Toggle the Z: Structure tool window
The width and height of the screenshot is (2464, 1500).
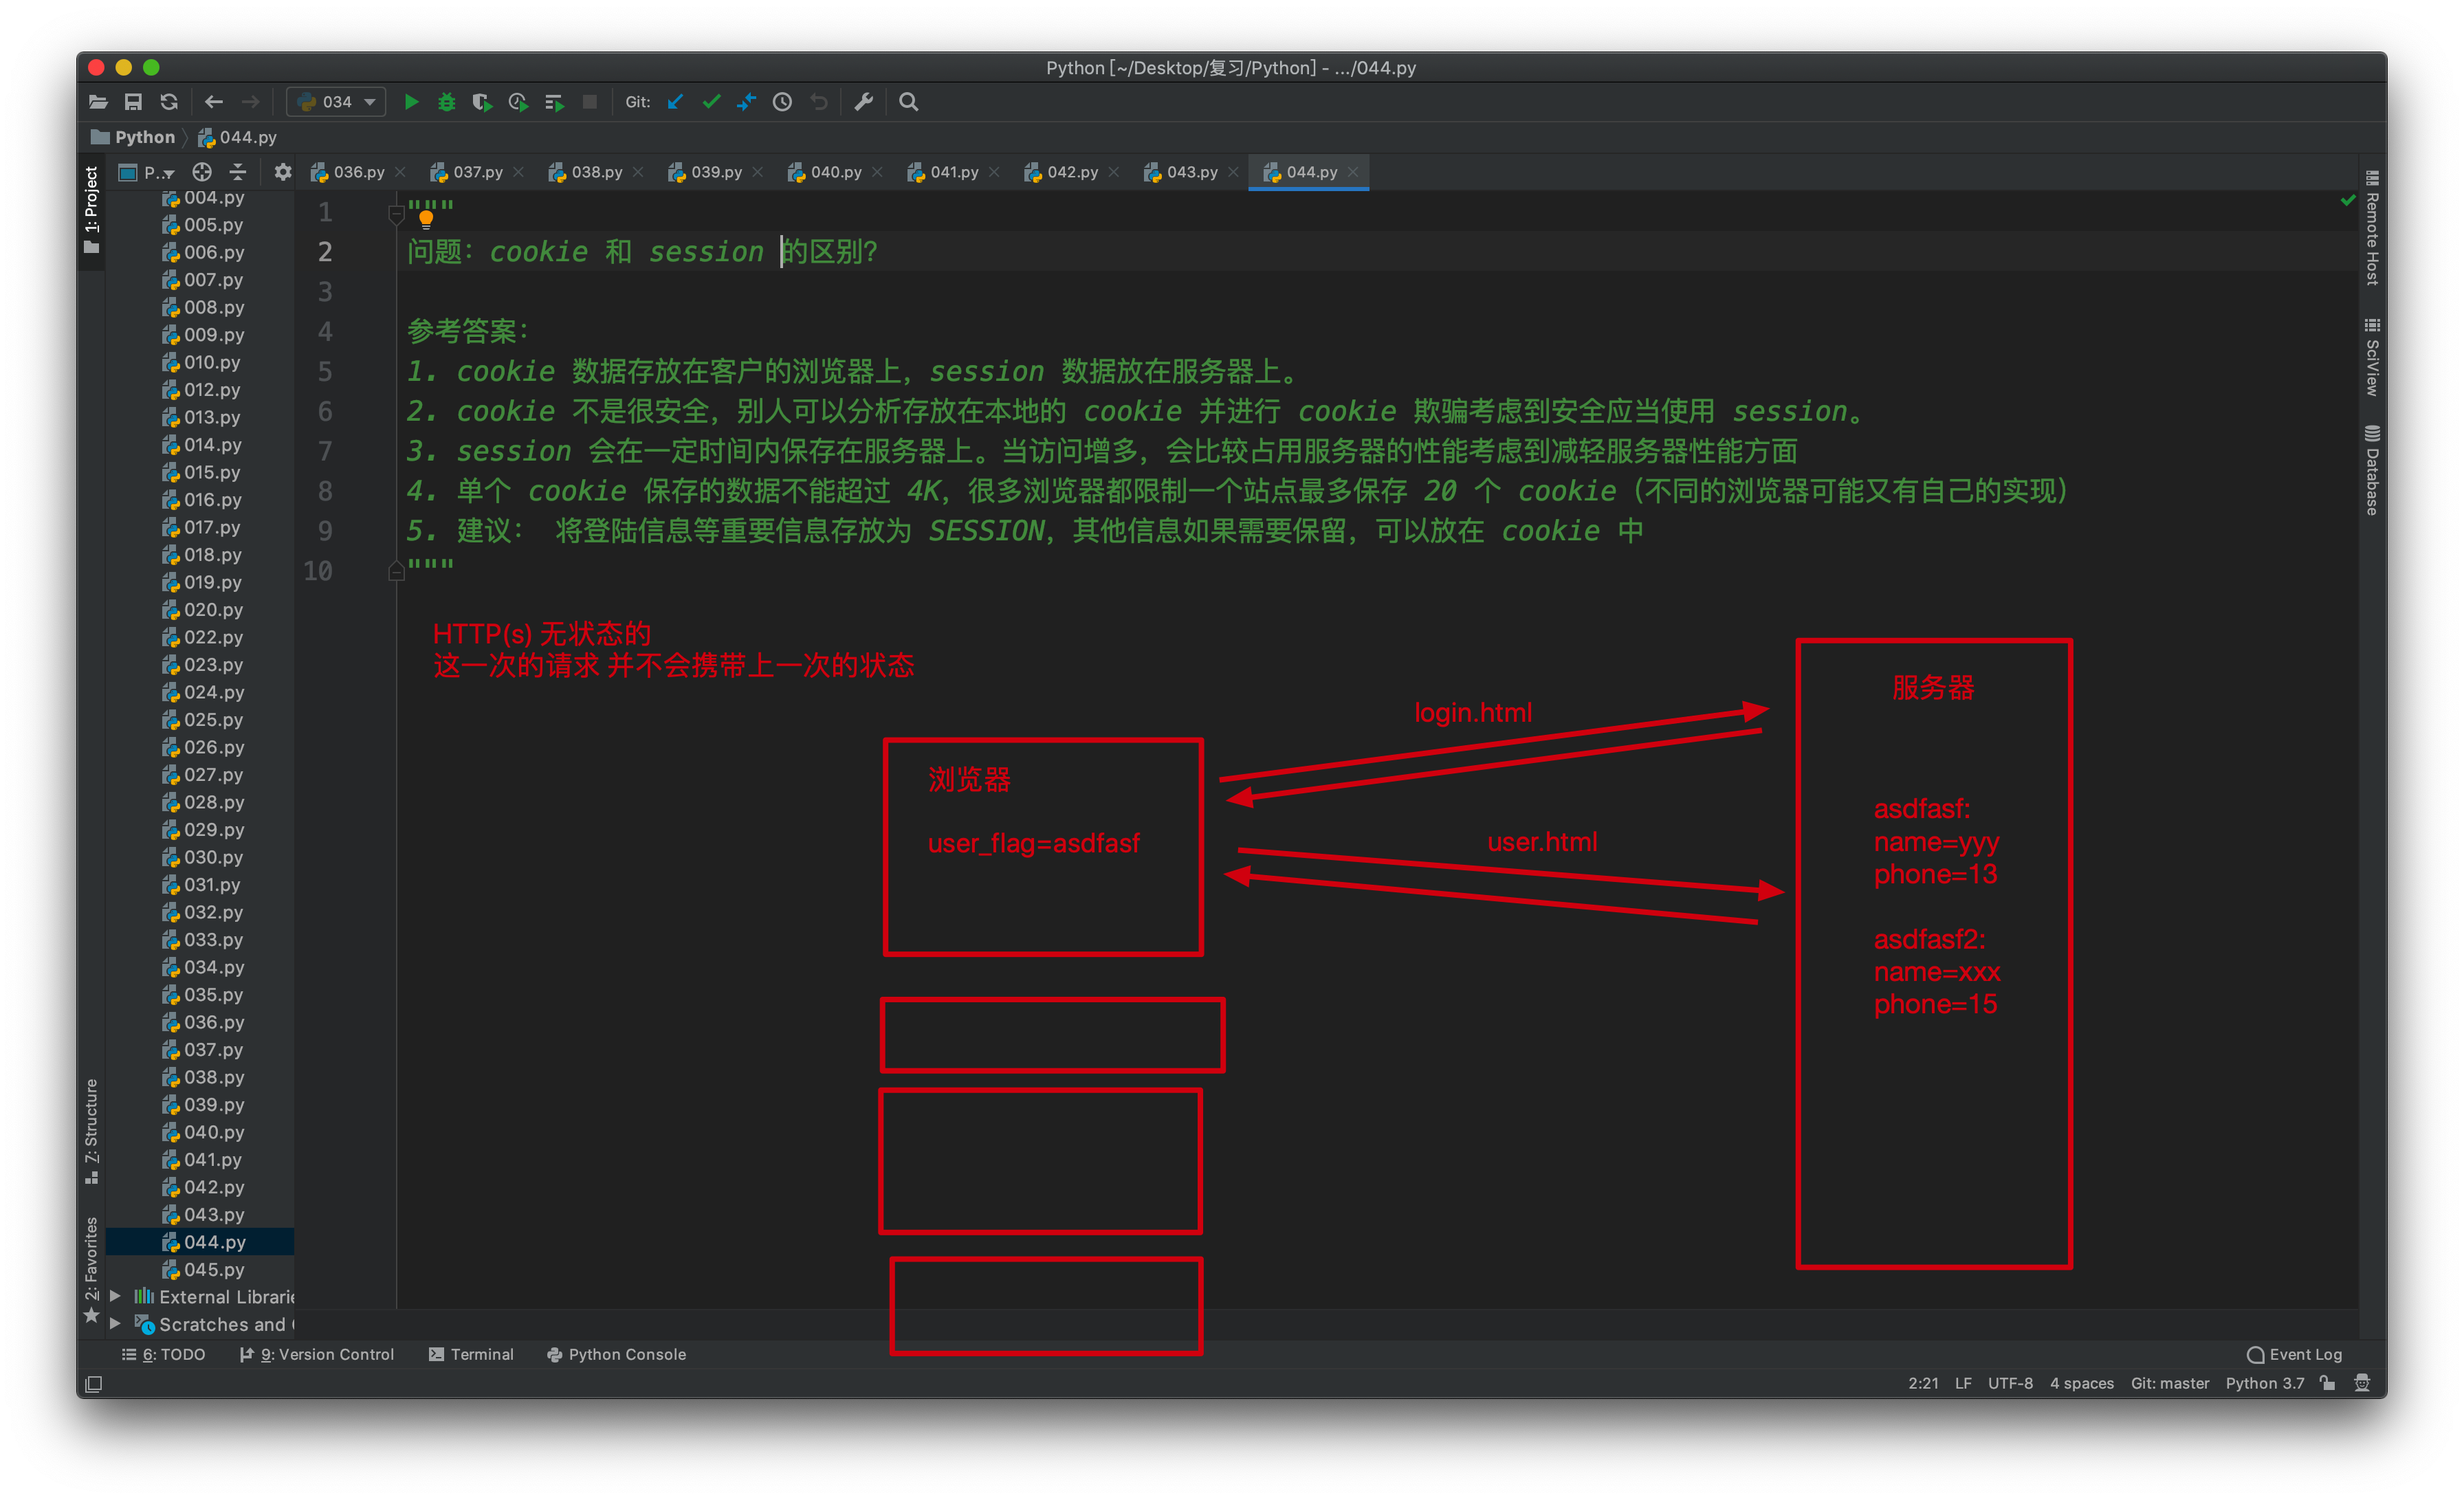[x=91, y=1132]
